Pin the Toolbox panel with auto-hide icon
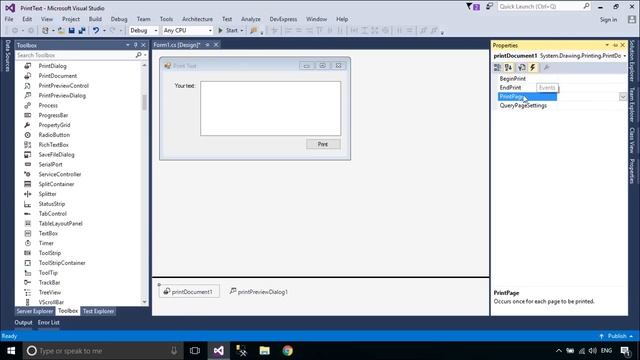Image resolution: width=640 pixels, height=360 pixels. click(136, 45)
